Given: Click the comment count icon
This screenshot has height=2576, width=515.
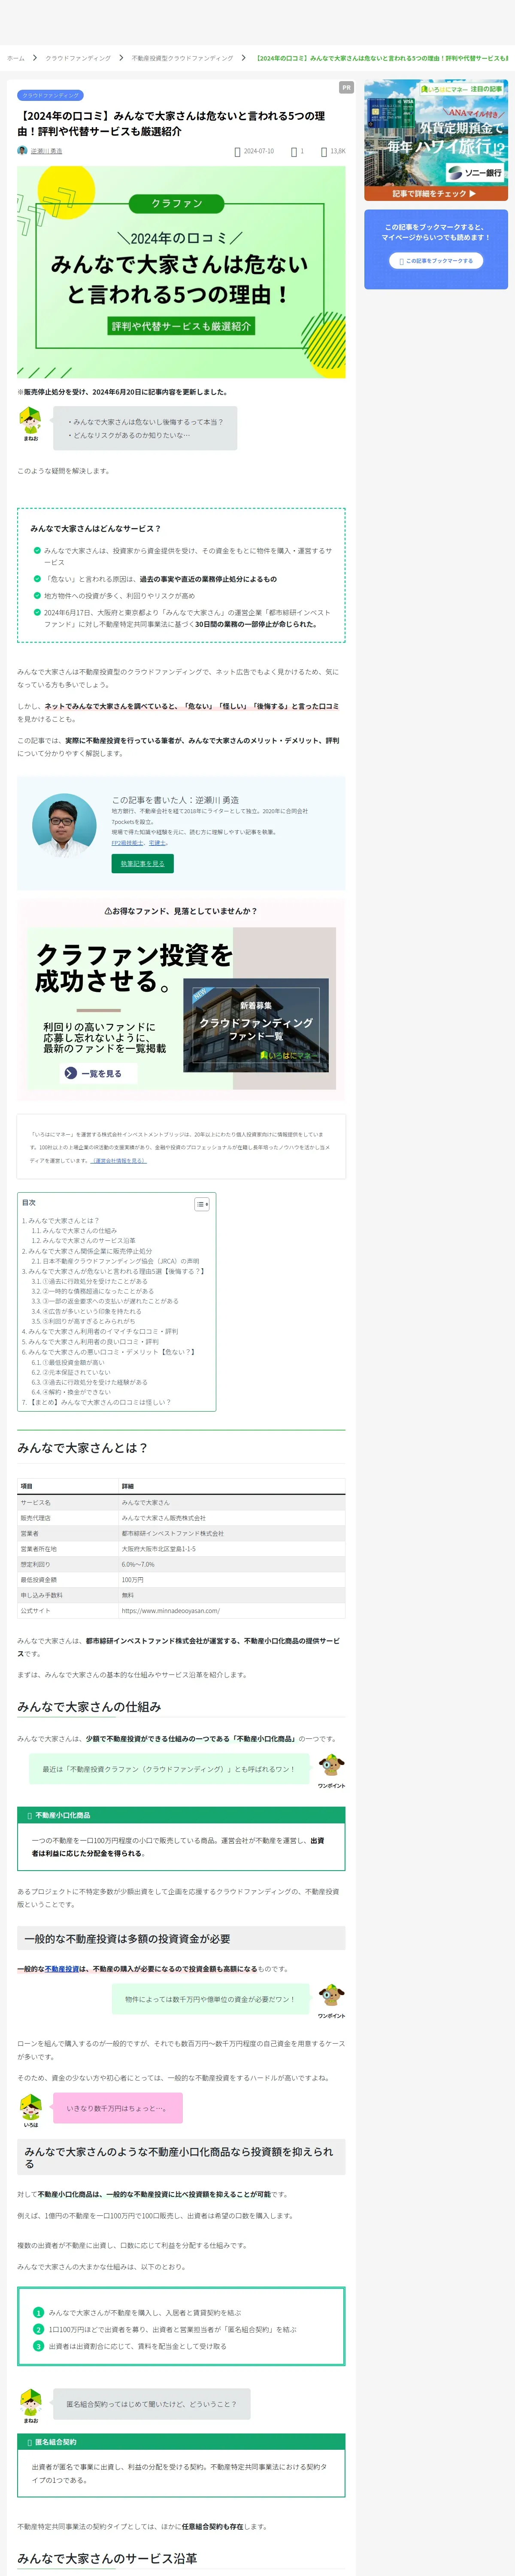Looking at the screenshot, I should tap(294, 152).
